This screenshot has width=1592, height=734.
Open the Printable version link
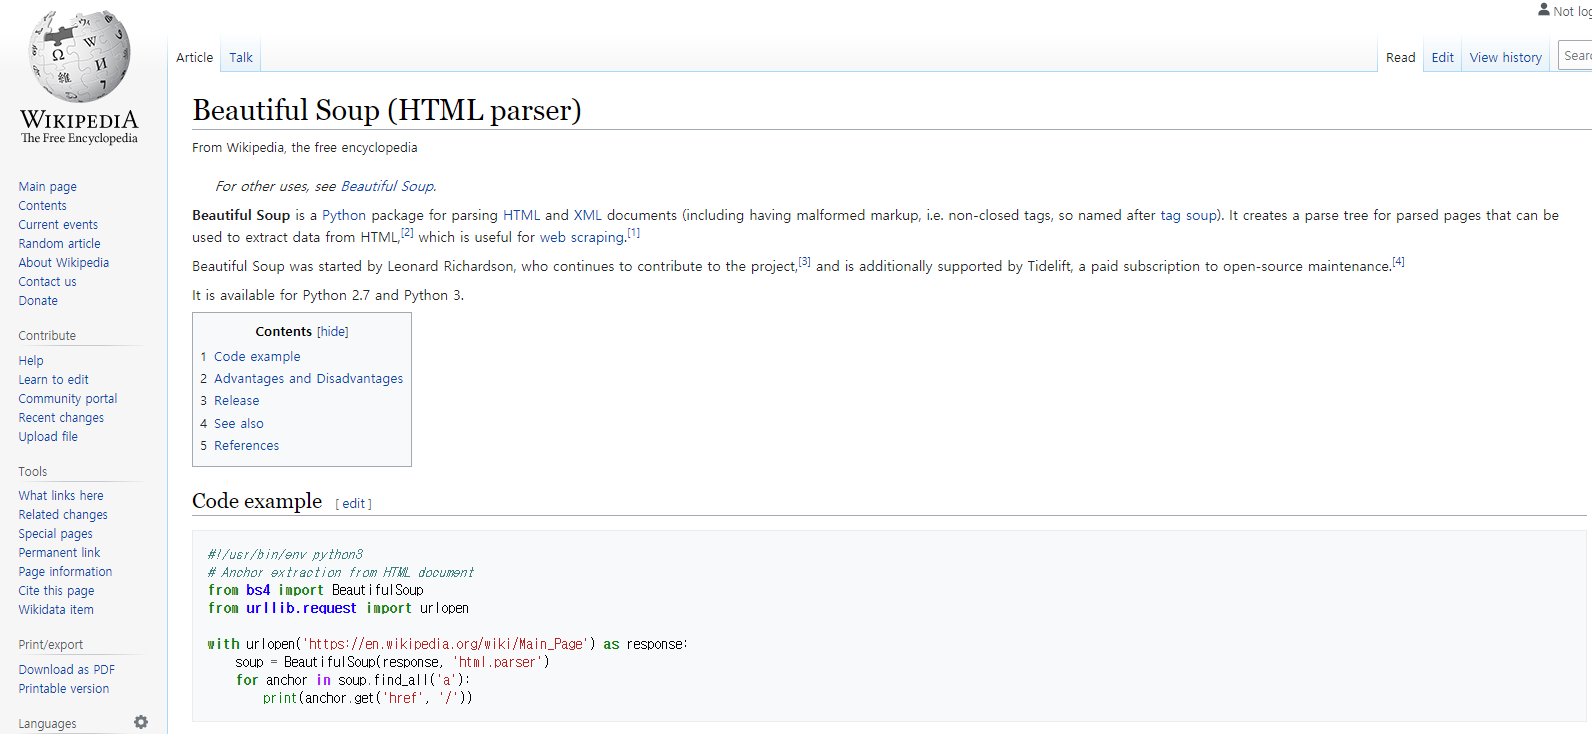64,689
